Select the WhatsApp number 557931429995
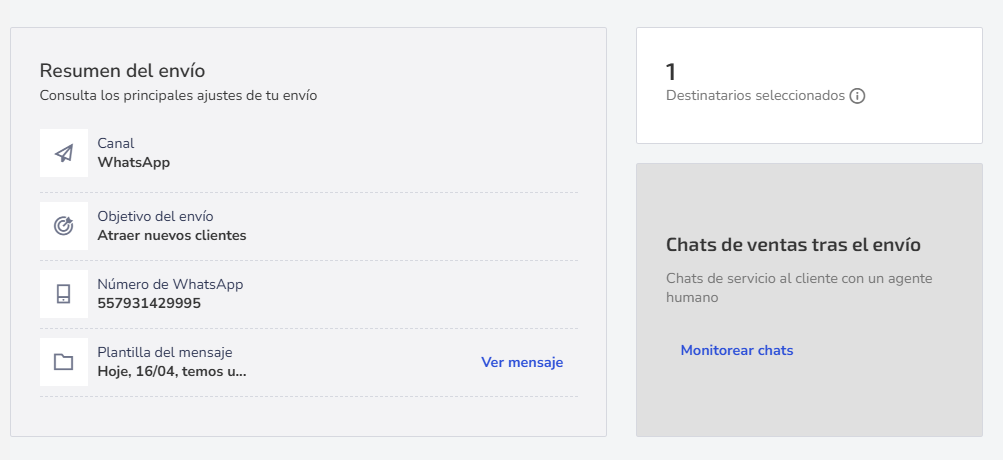 coord(149,303)
